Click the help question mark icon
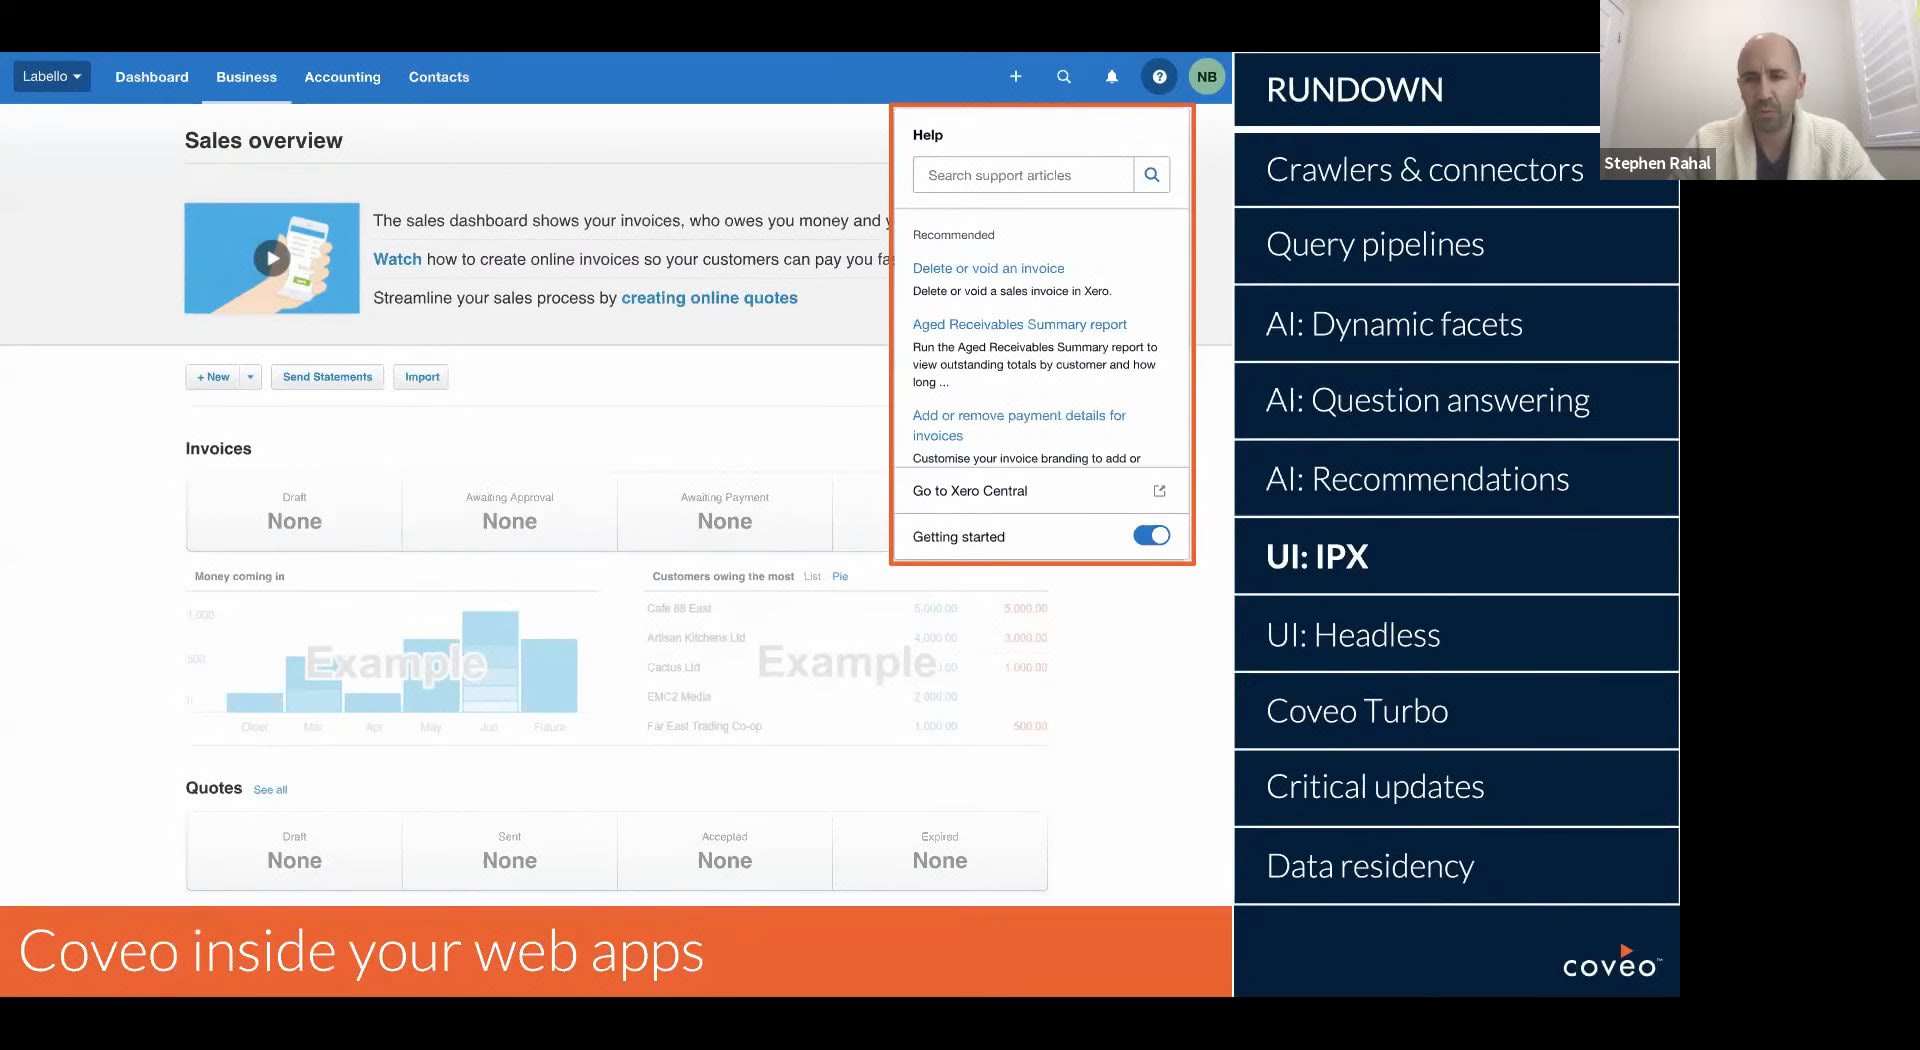Viewport: 1920px width, 1050px height. (1159, 77)
